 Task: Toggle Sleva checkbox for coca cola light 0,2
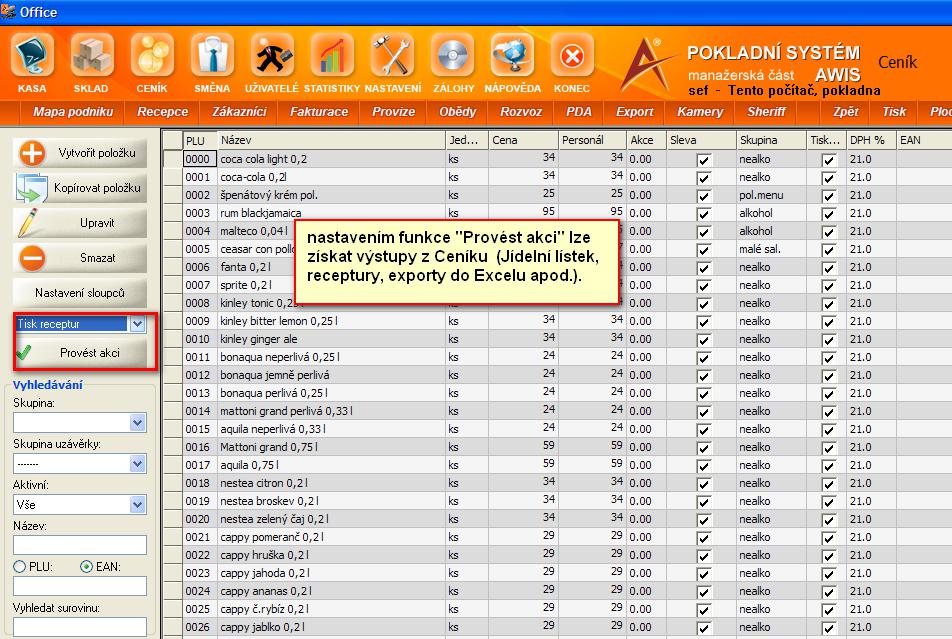click(704, 160)
